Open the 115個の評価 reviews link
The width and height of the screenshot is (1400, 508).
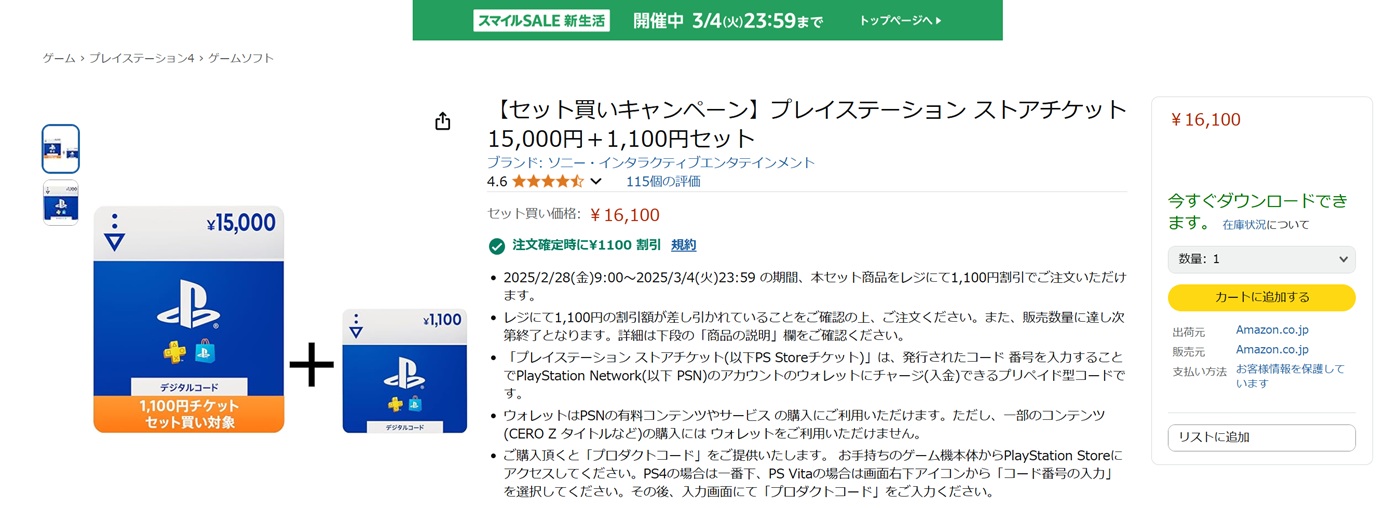tap(663, 182)
